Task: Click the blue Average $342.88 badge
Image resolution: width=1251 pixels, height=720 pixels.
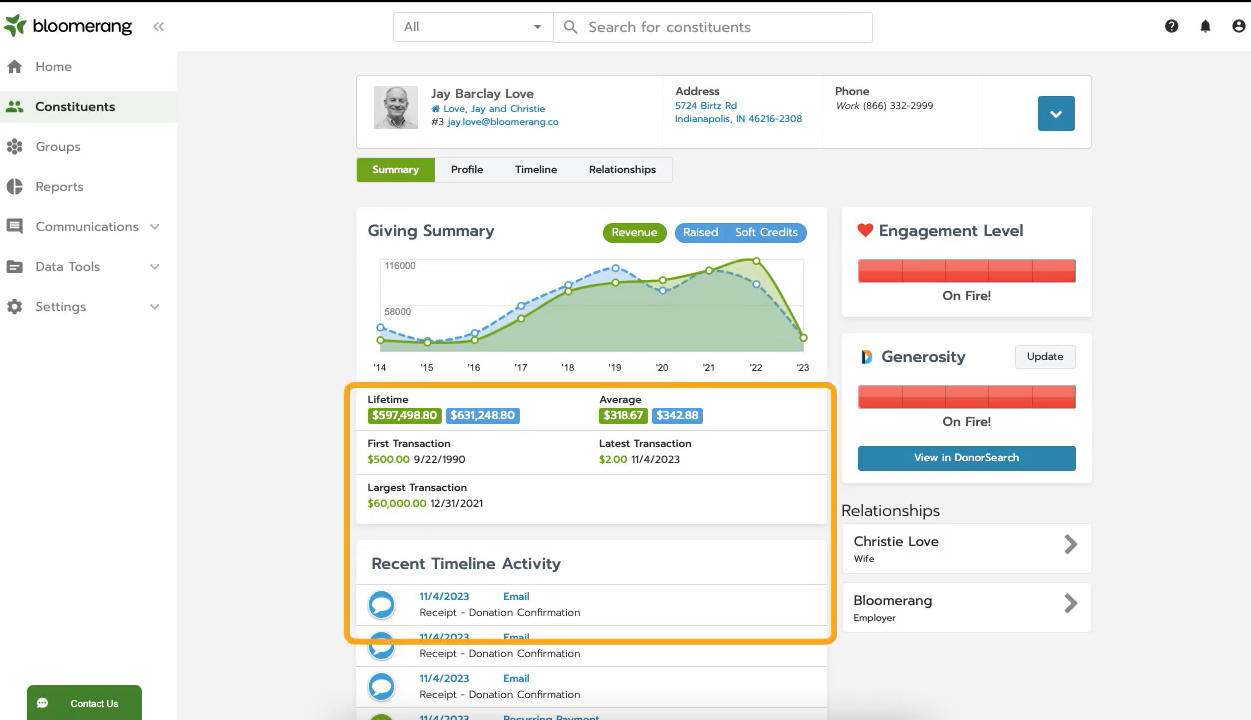Action: click(x=678, y=416)
